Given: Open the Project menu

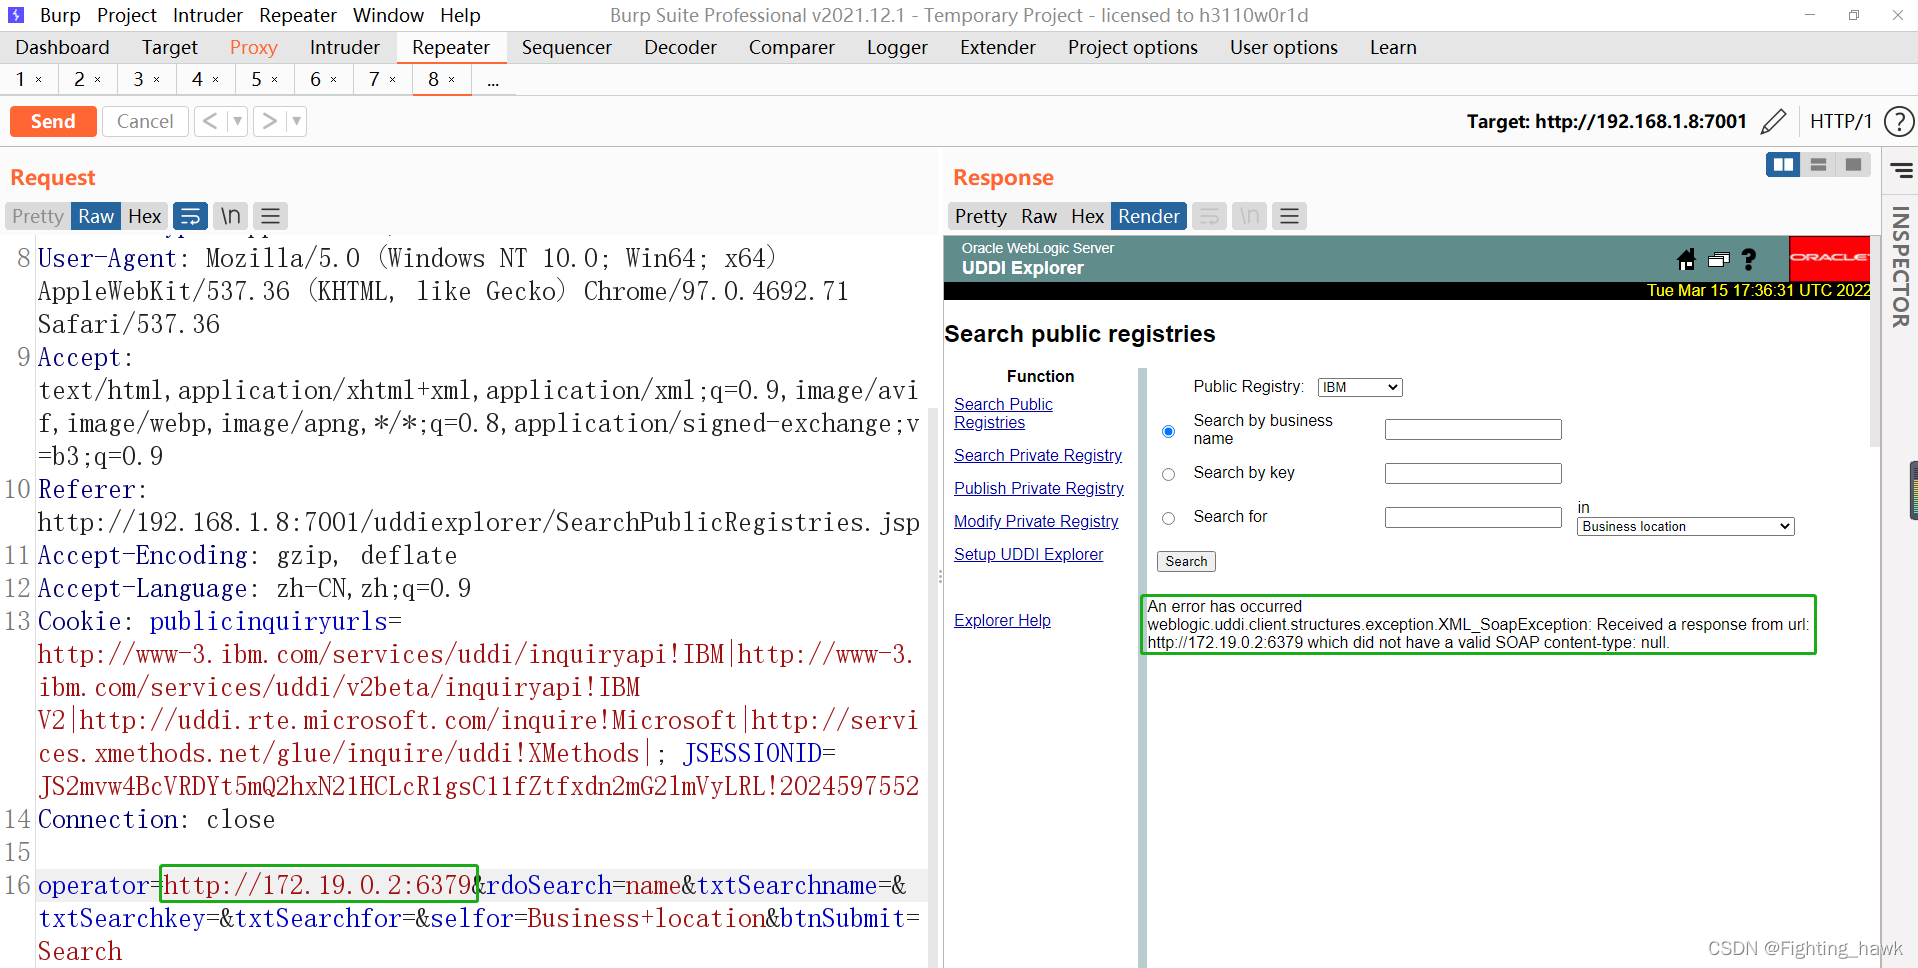Looking at the screenshot, I should pos(127,15).
